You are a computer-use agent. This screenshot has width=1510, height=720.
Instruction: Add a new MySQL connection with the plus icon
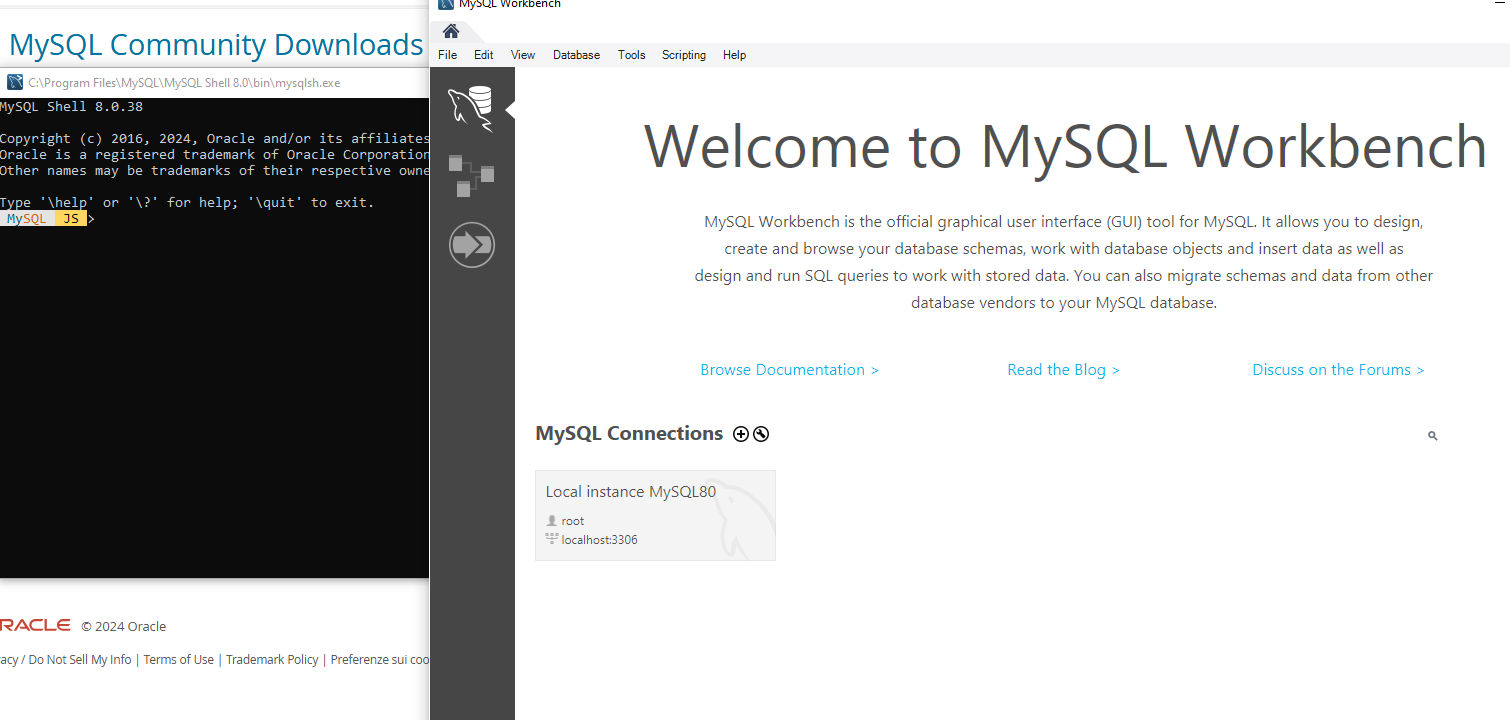coord(740,433)
